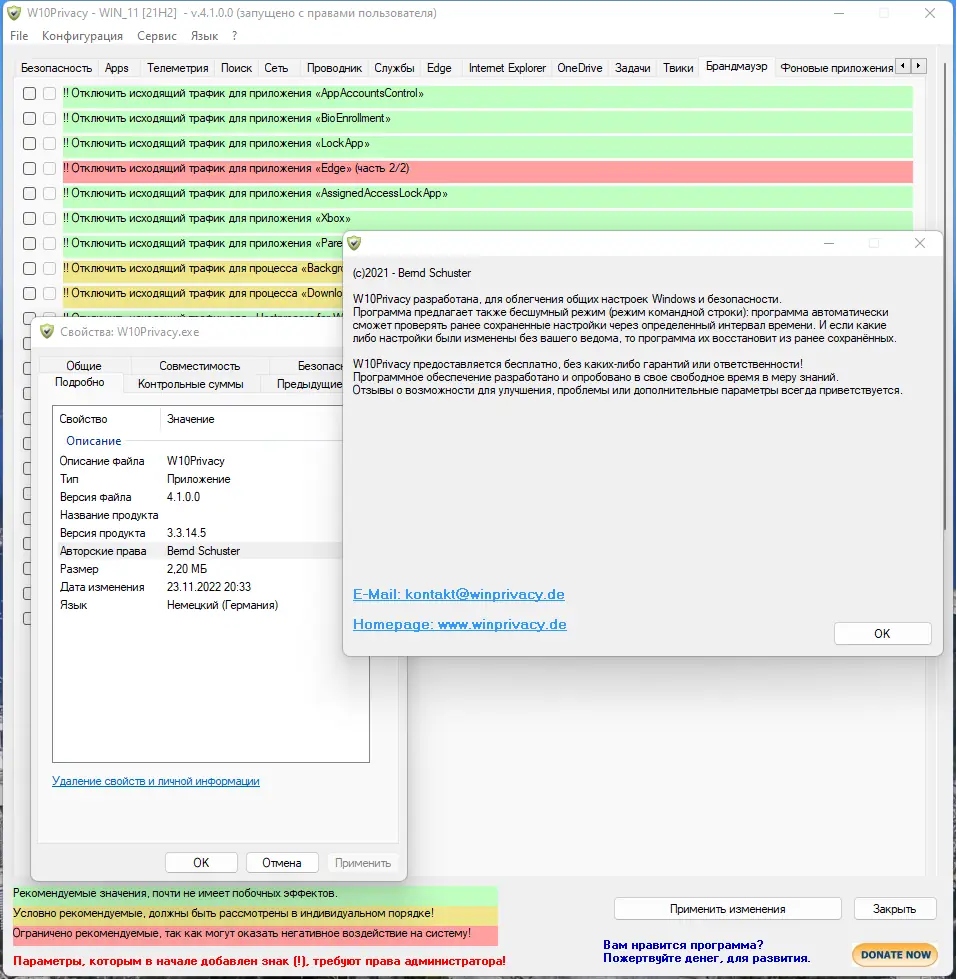
Task: Switch to the Телеметрия tab
Action: point(177,68)
